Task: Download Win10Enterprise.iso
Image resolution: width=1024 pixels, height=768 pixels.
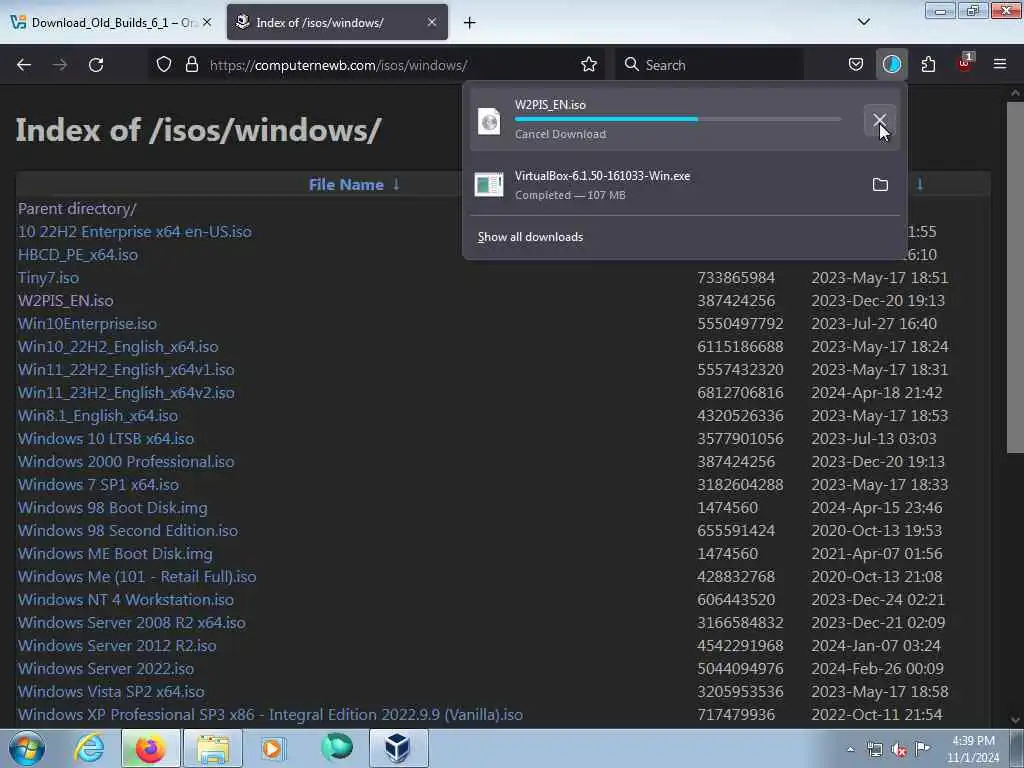Action: 88,324
